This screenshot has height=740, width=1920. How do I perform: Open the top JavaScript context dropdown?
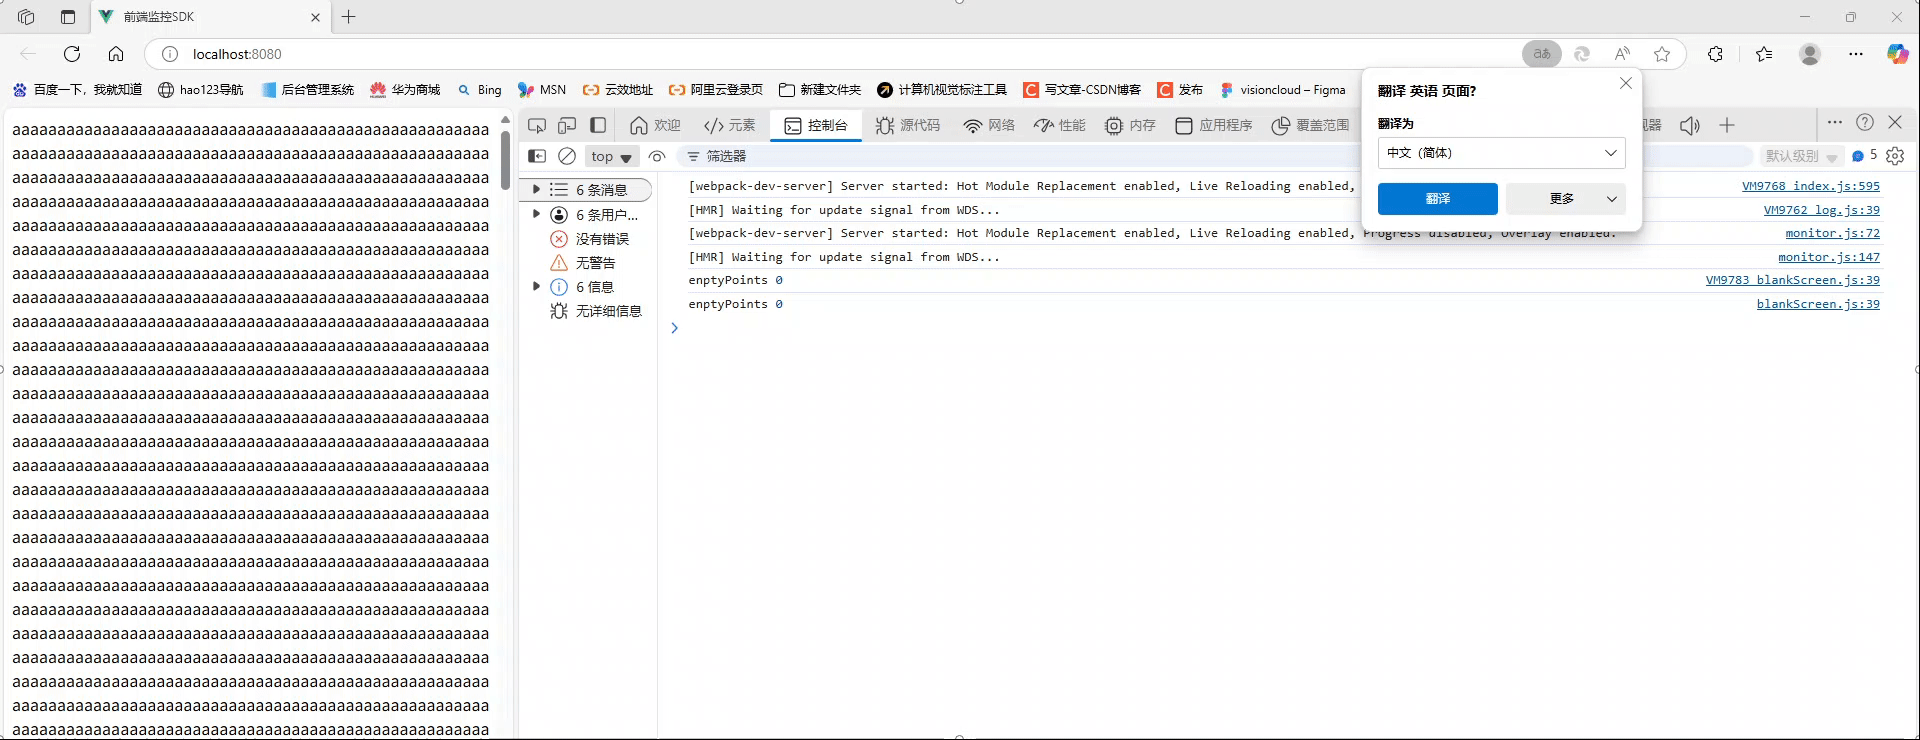click(x=611, y=156)
